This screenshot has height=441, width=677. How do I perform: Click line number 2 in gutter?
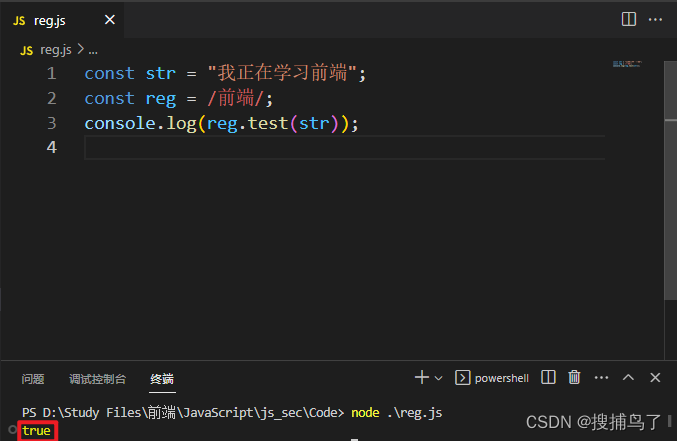[x=51, y=98]
